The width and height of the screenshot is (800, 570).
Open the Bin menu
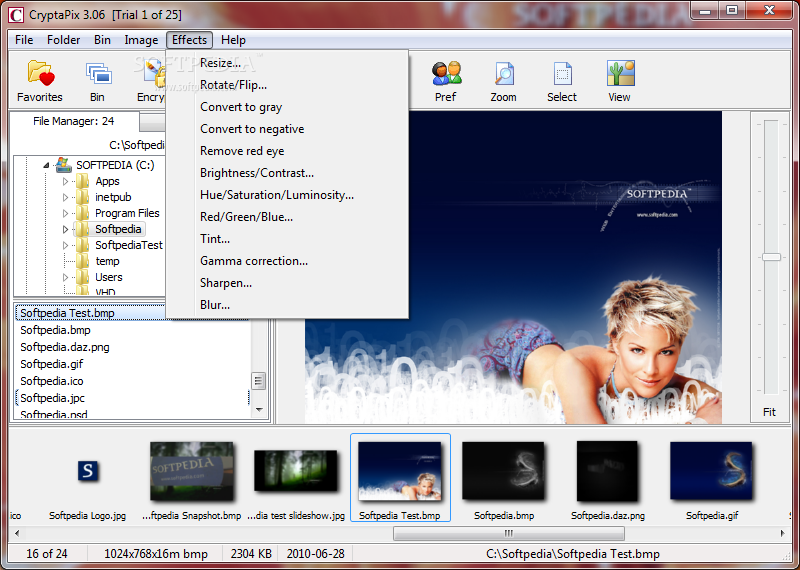[102, 40]
